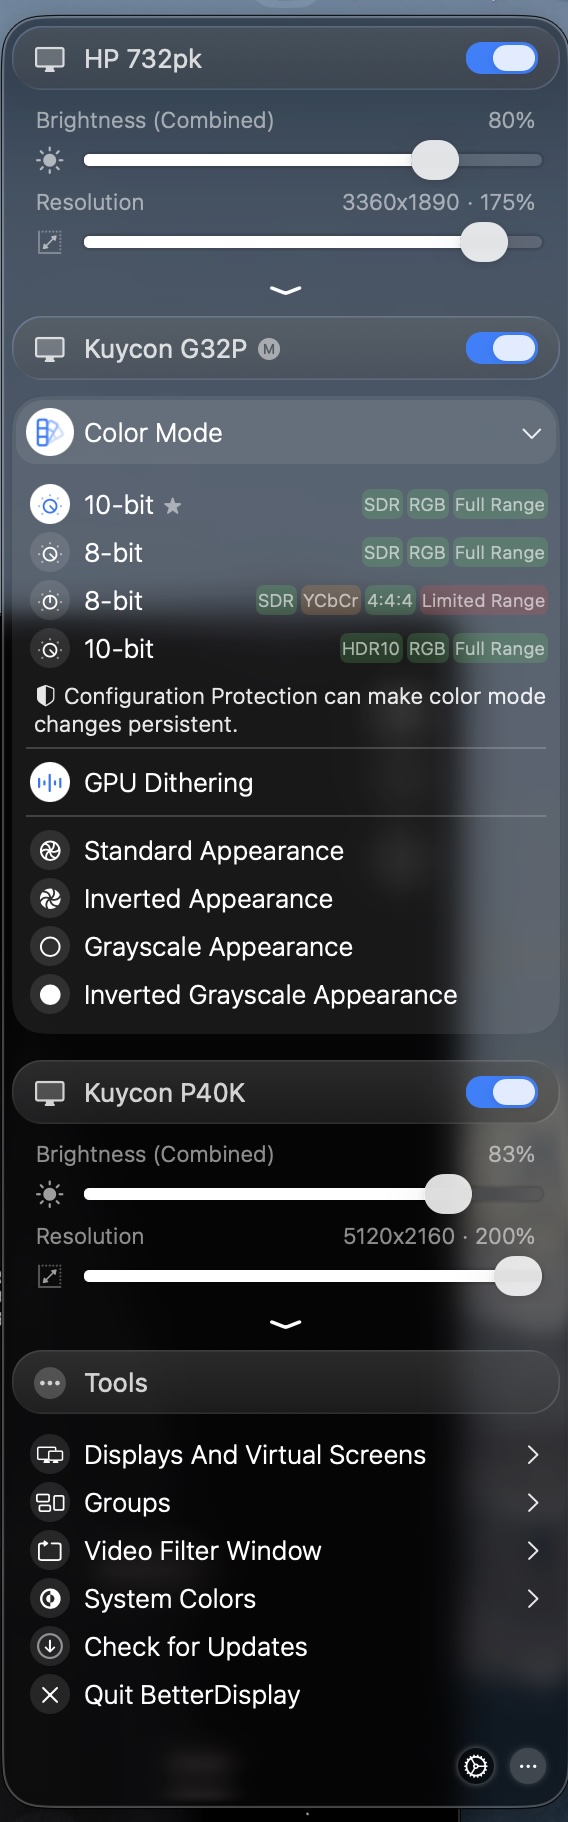
Task: Open the System Colors submenu
Action: click(x=285, y=1599)
